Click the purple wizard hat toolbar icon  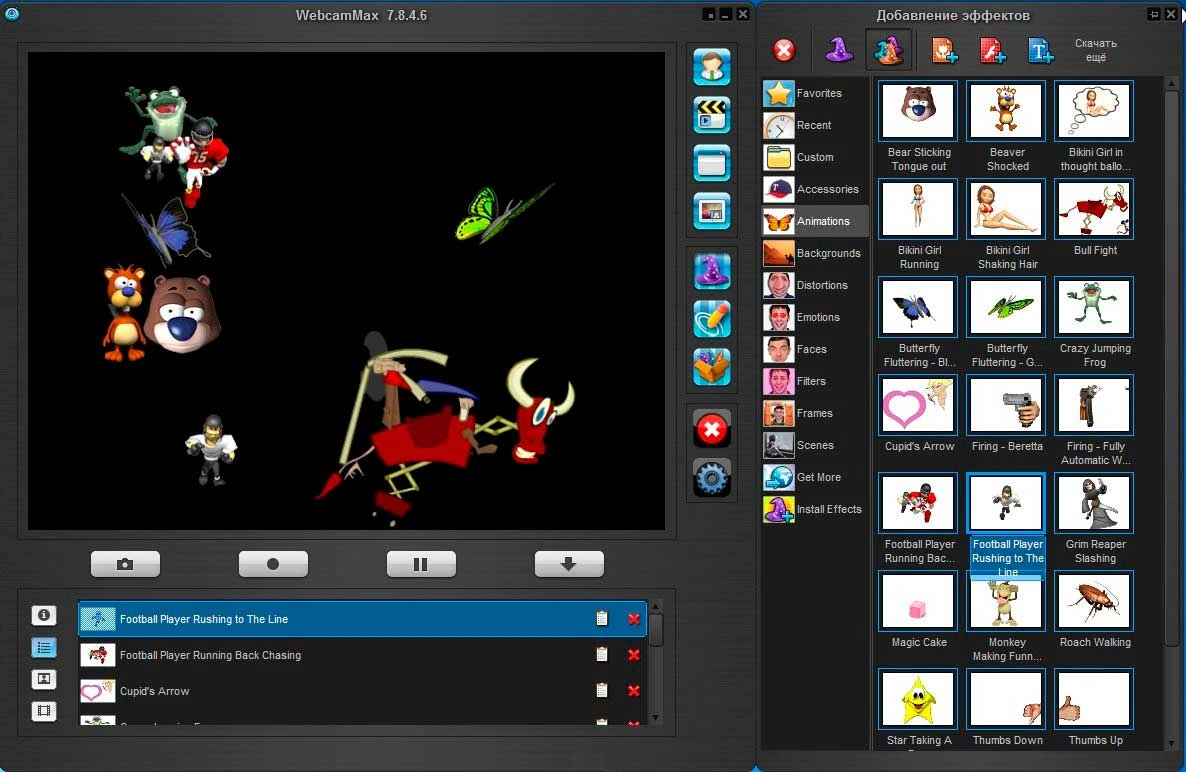839,50
